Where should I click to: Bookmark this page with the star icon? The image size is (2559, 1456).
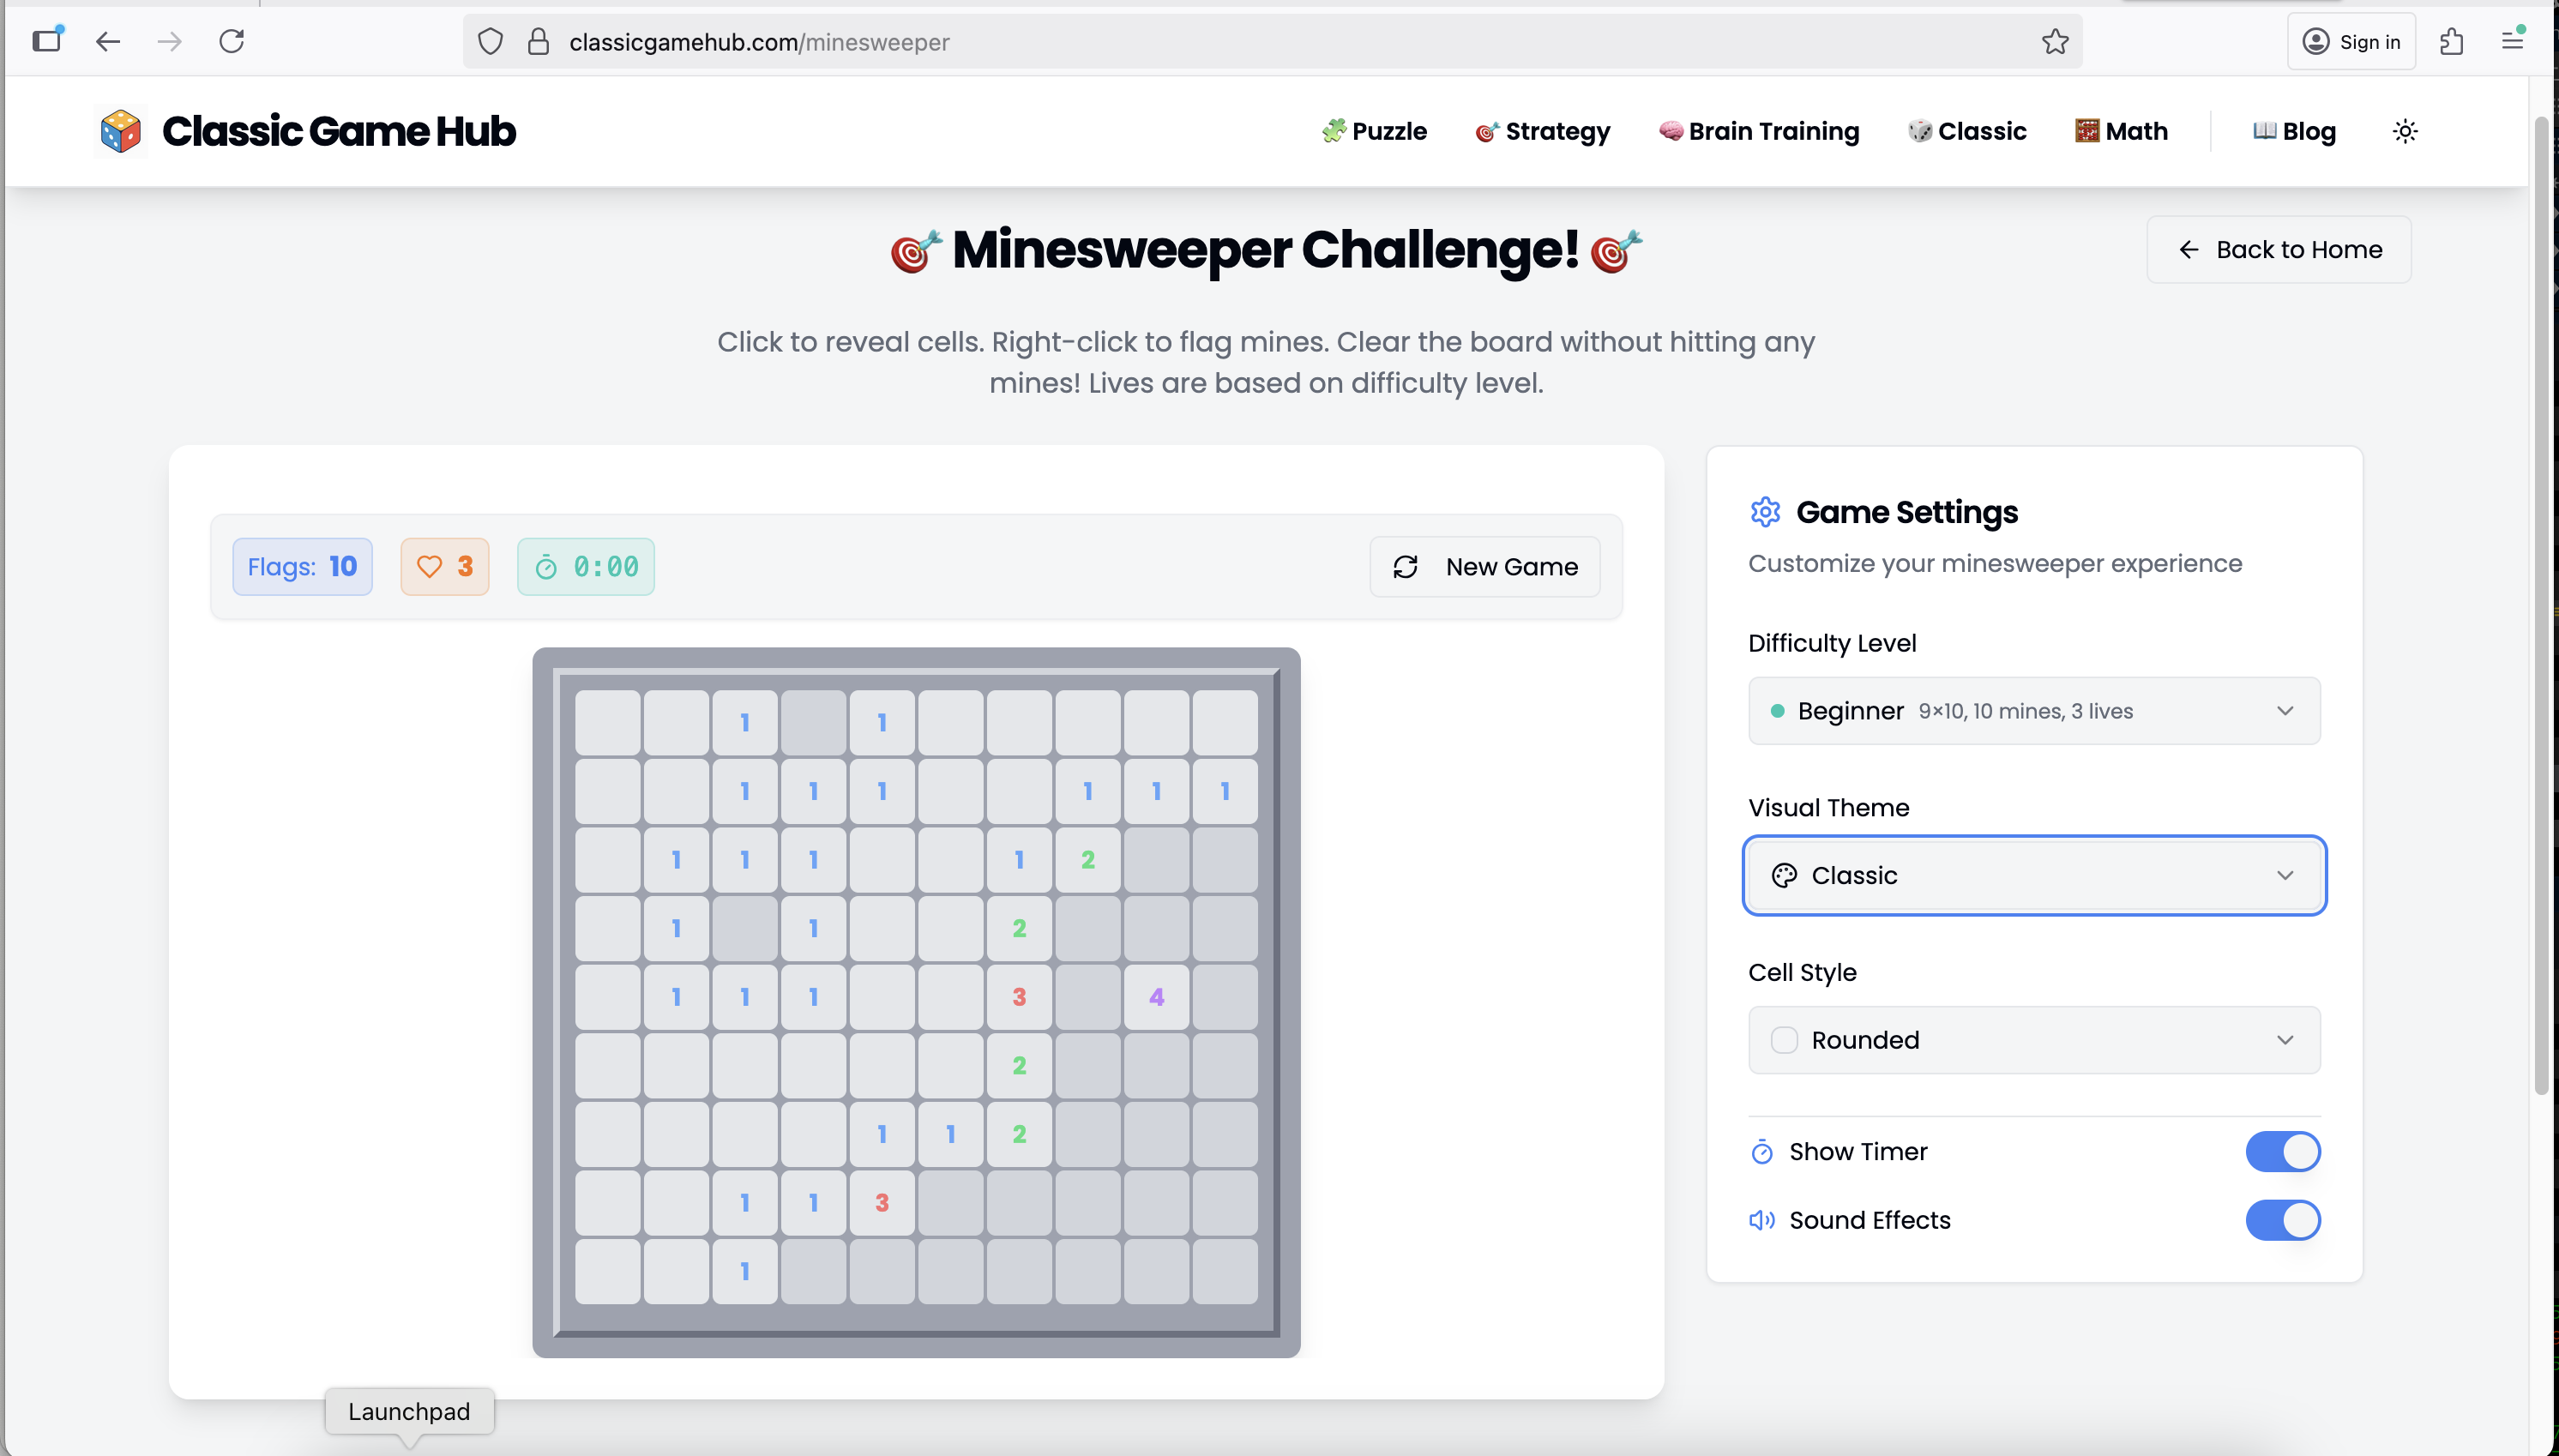[x=2054, y=42]
